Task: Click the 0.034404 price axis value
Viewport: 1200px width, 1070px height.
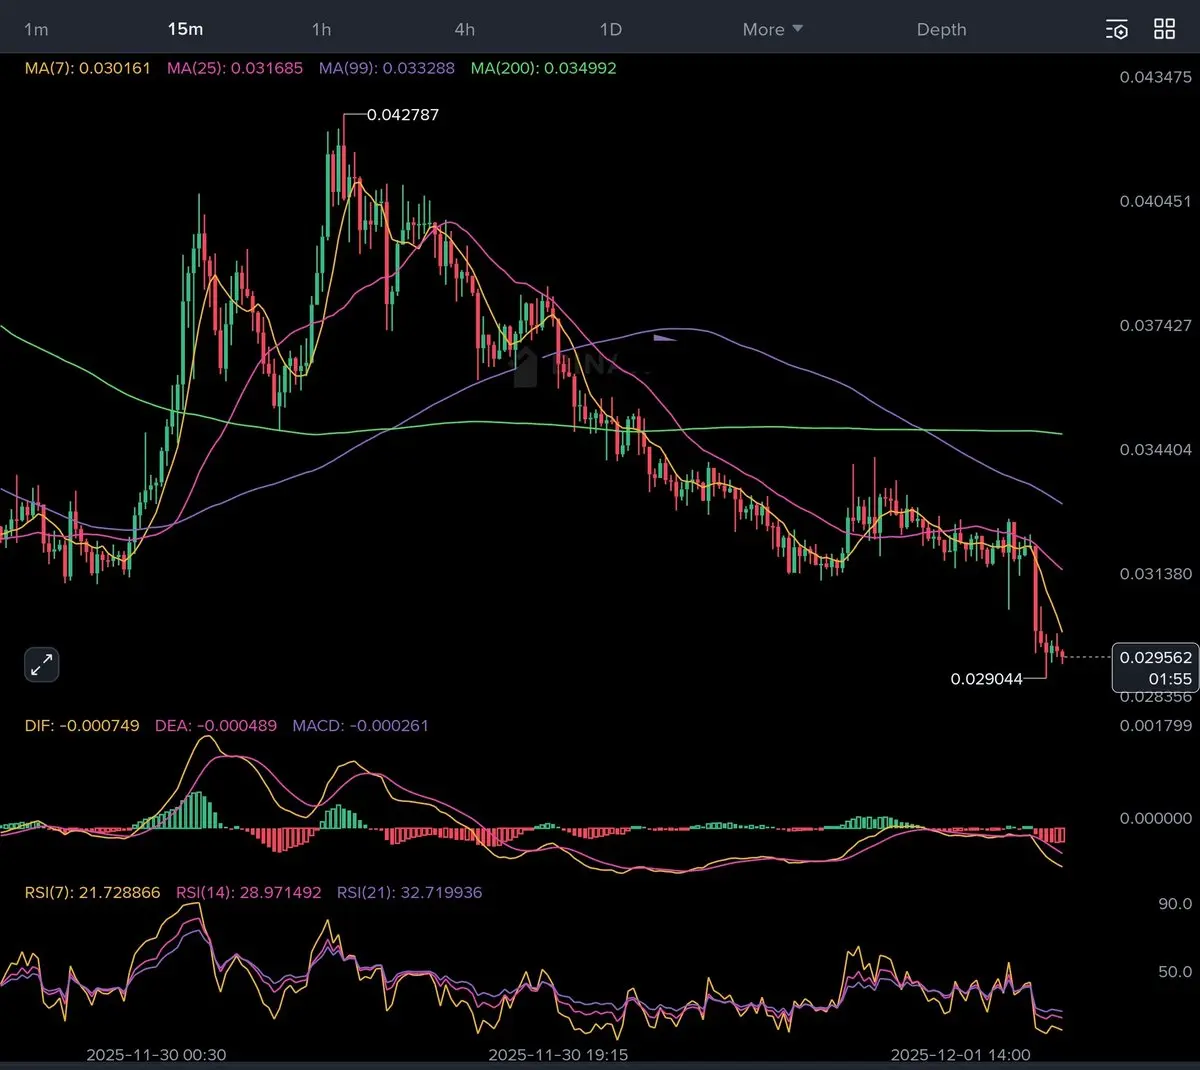Action: [1156, 449]
